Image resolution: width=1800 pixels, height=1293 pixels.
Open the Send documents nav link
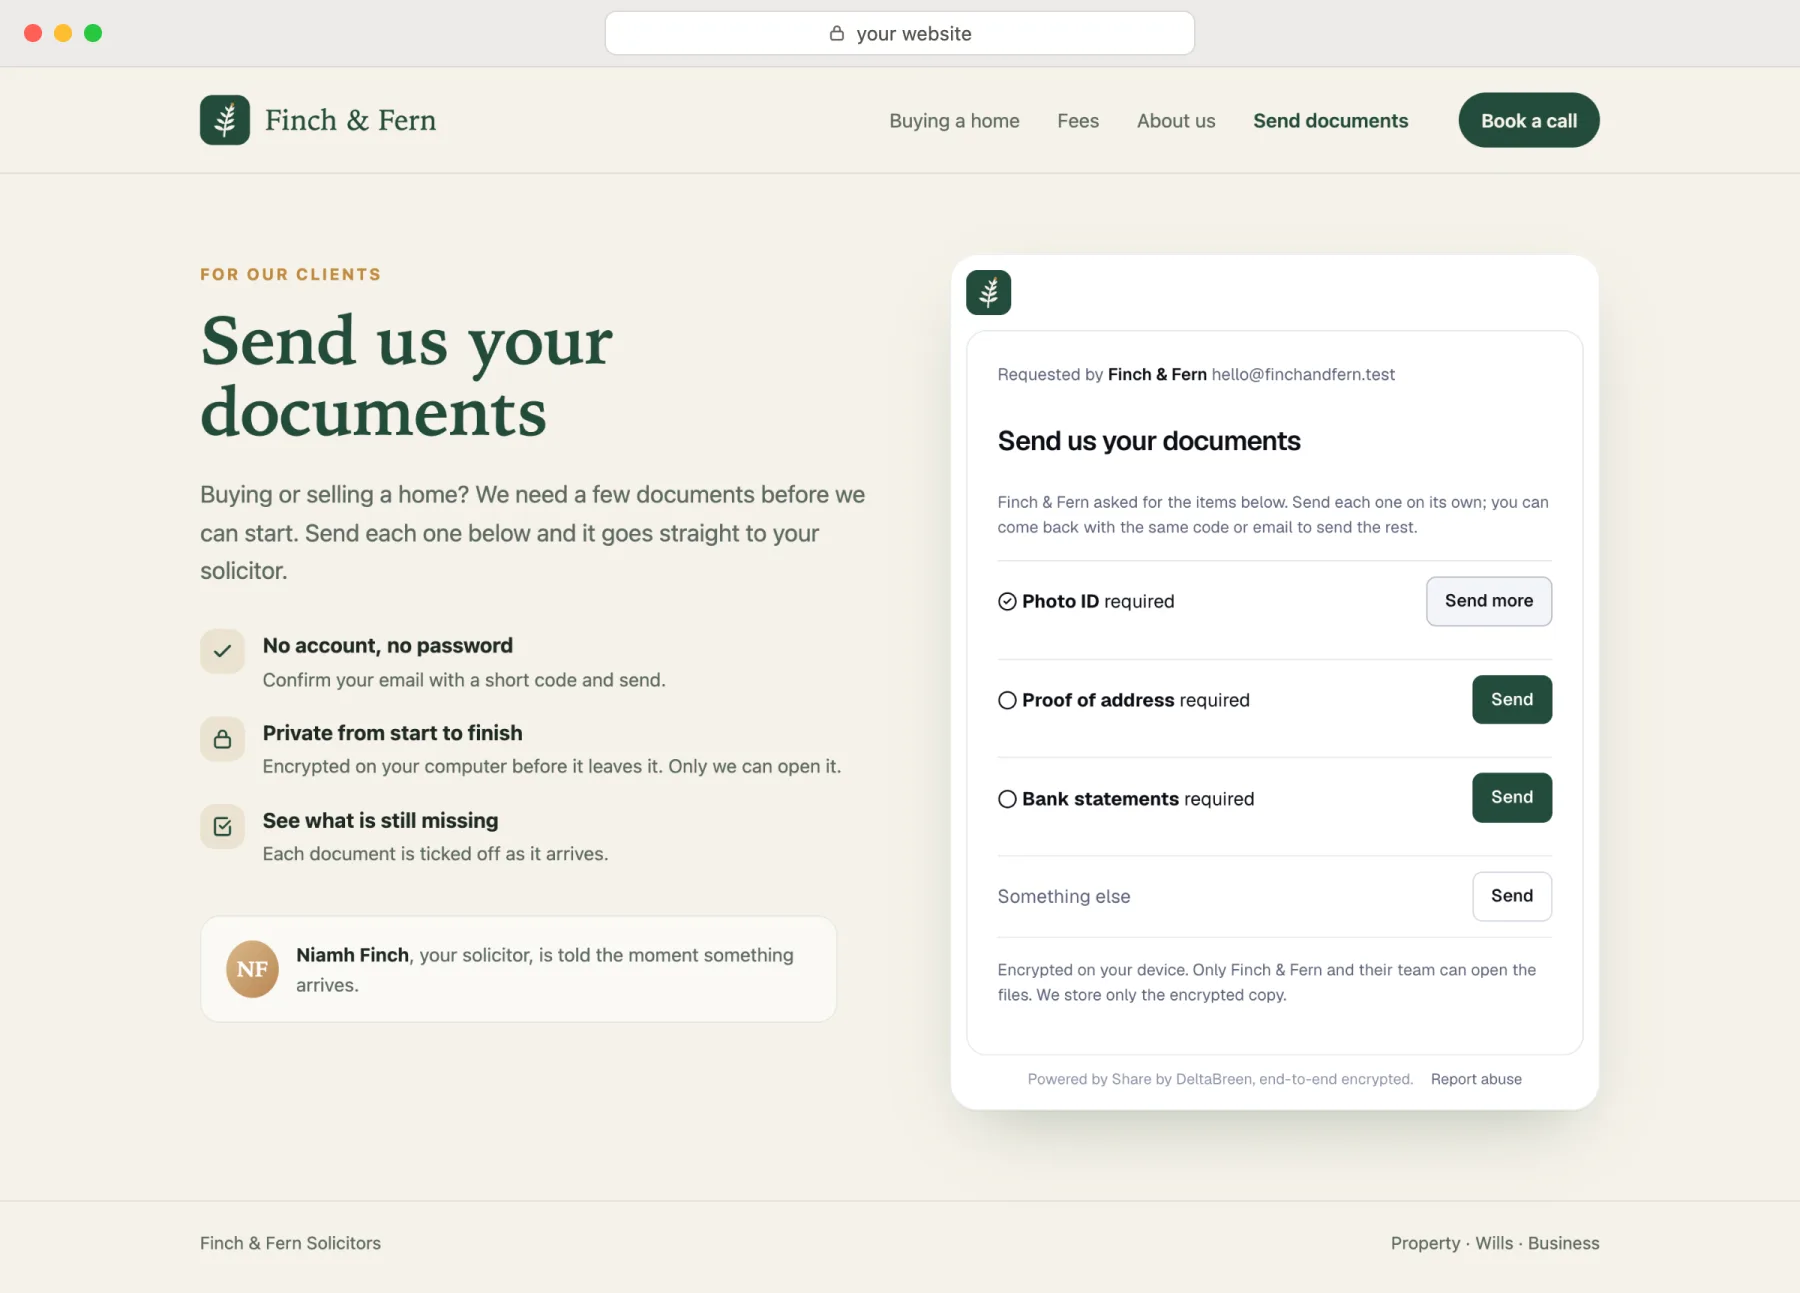1331,121
